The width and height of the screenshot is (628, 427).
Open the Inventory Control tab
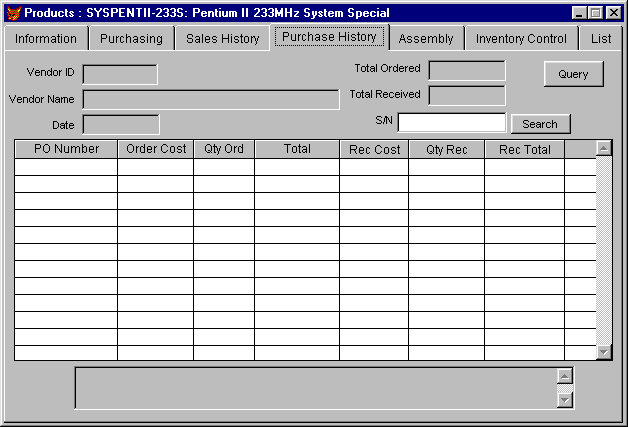tap(520, 39)
